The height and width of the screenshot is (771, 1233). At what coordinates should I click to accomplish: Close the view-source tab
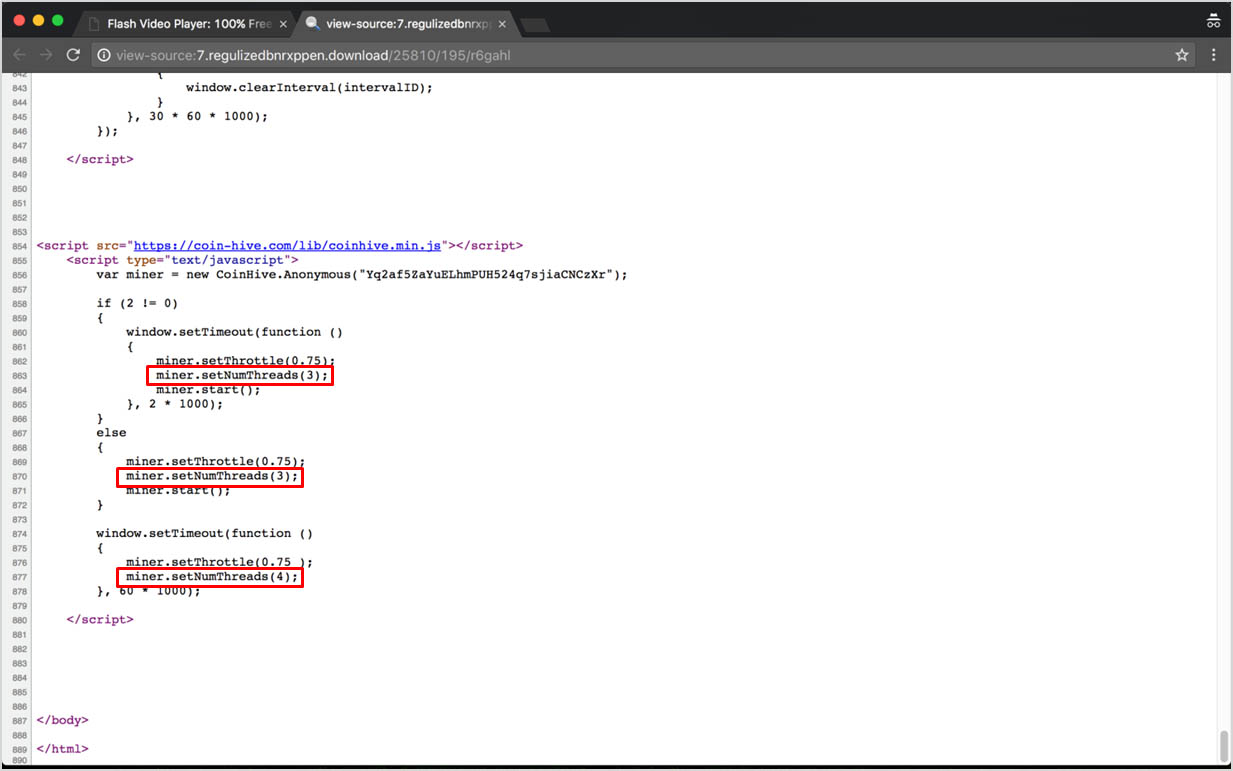point(501,23)
